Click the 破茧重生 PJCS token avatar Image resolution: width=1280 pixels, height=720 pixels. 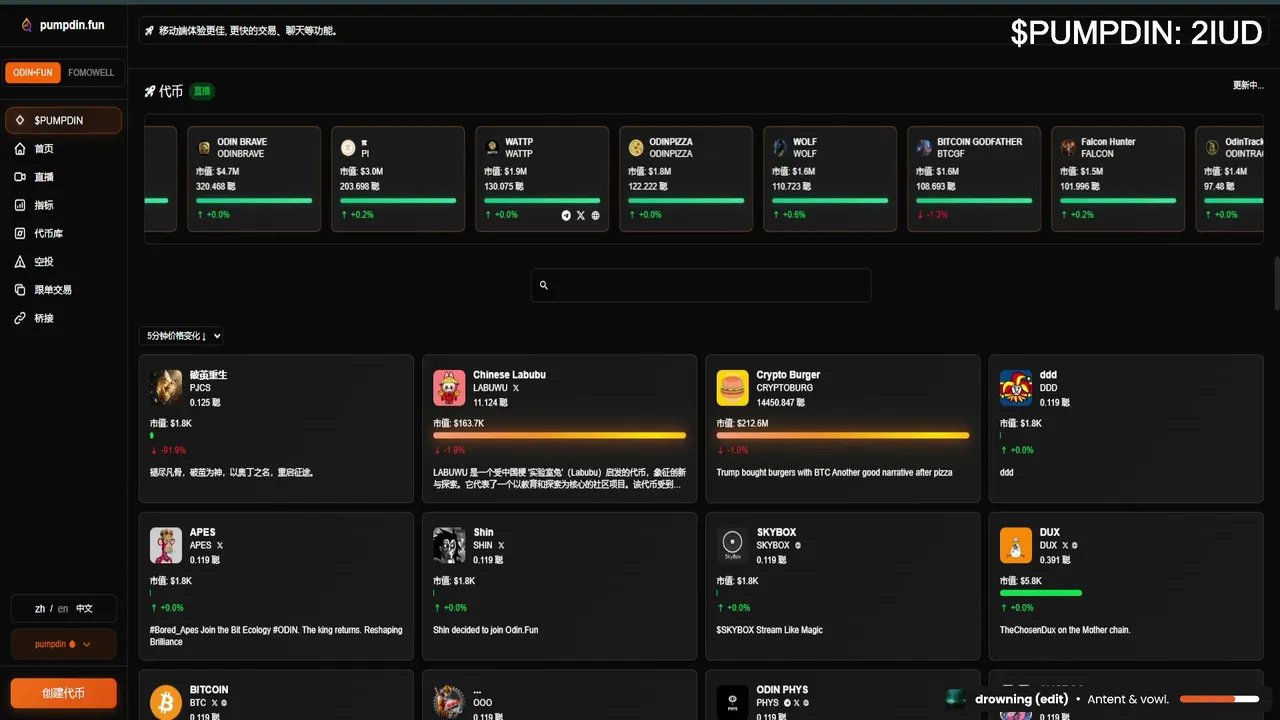click(166, 388)
